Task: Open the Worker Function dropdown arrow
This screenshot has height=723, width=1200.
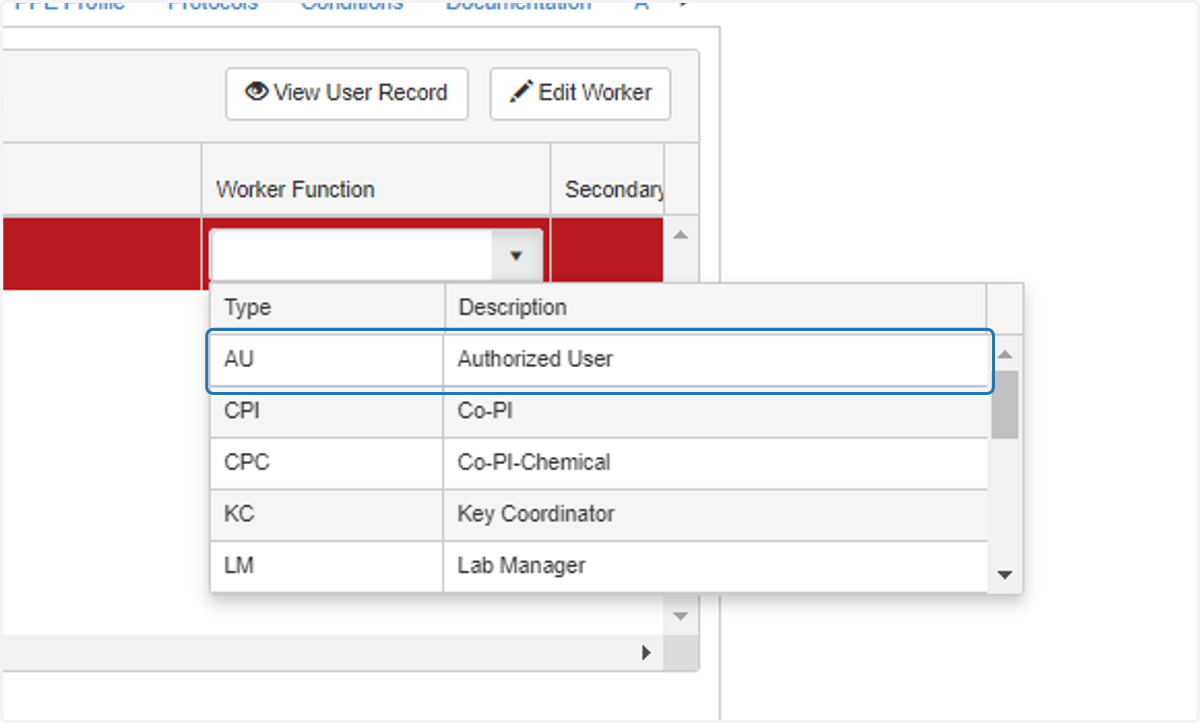Action: 516,256
